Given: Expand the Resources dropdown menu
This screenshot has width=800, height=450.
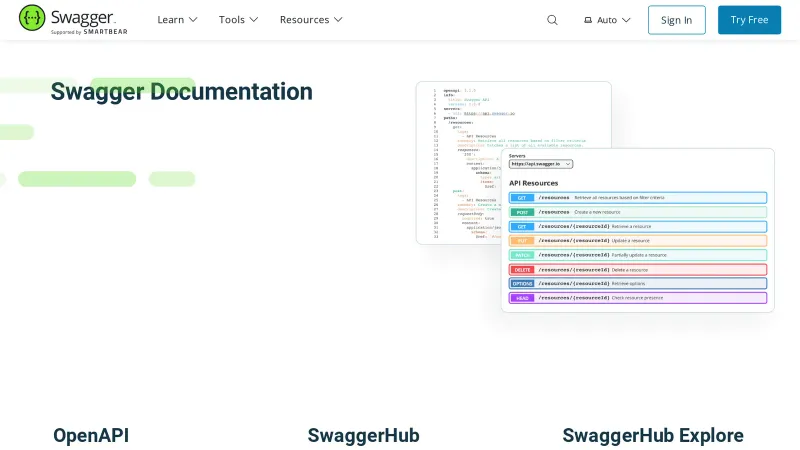Looking at the screenshot, I should (x=310, y=20).
